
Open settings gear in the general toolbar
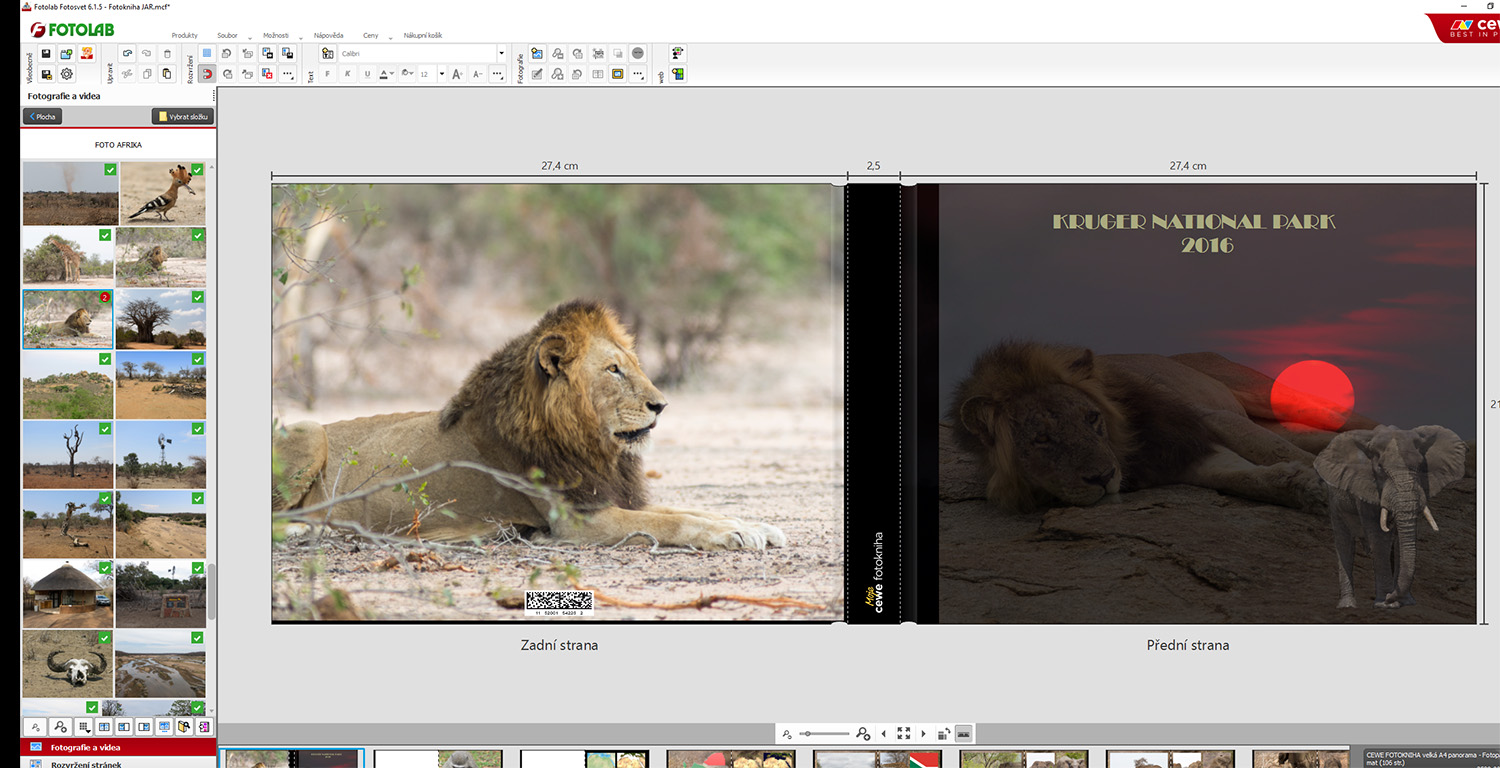click(x=66, y=74)
